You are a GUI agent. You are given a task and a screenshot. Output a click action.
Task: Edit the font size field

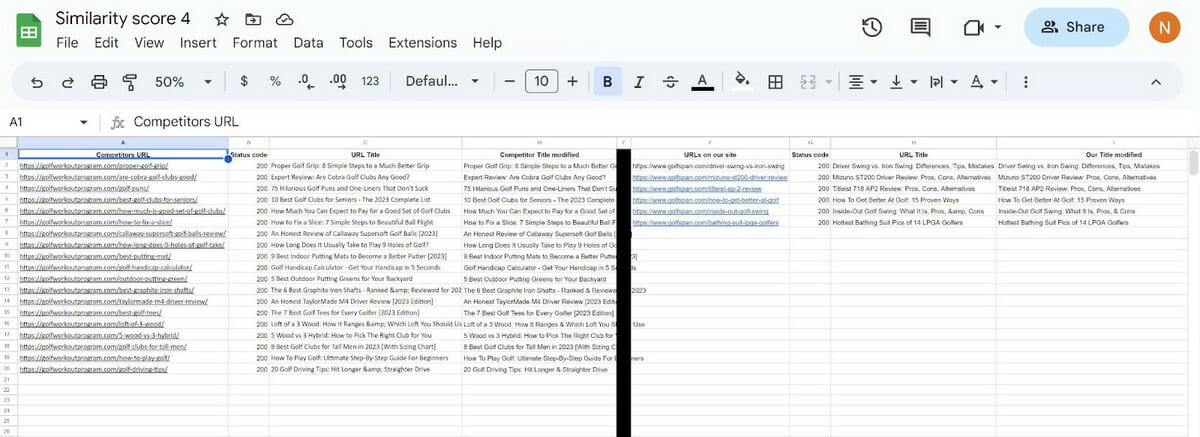pos(541,82)
